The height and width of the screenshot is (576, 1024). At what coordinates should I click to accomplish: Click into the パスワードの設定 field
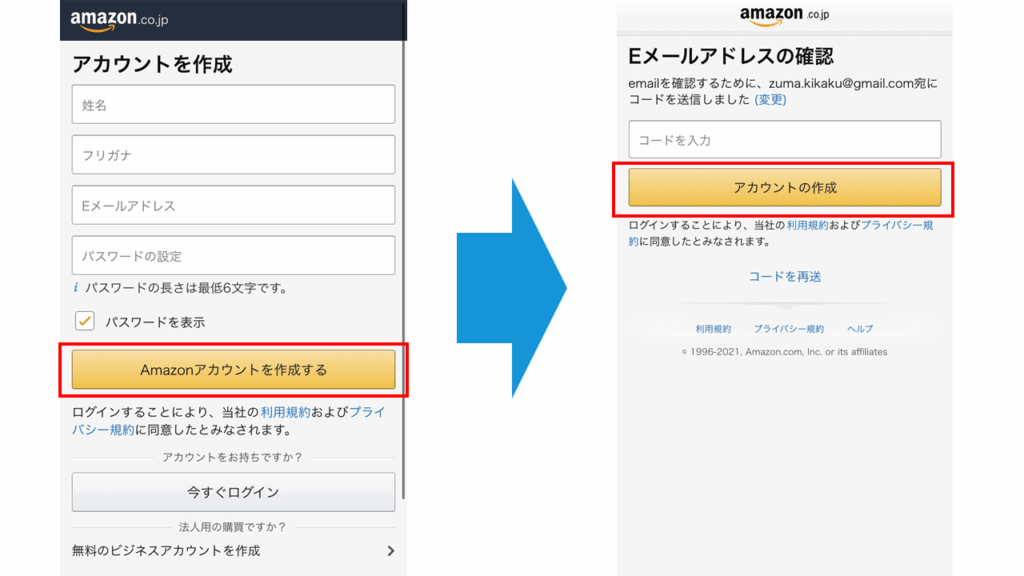233,256
